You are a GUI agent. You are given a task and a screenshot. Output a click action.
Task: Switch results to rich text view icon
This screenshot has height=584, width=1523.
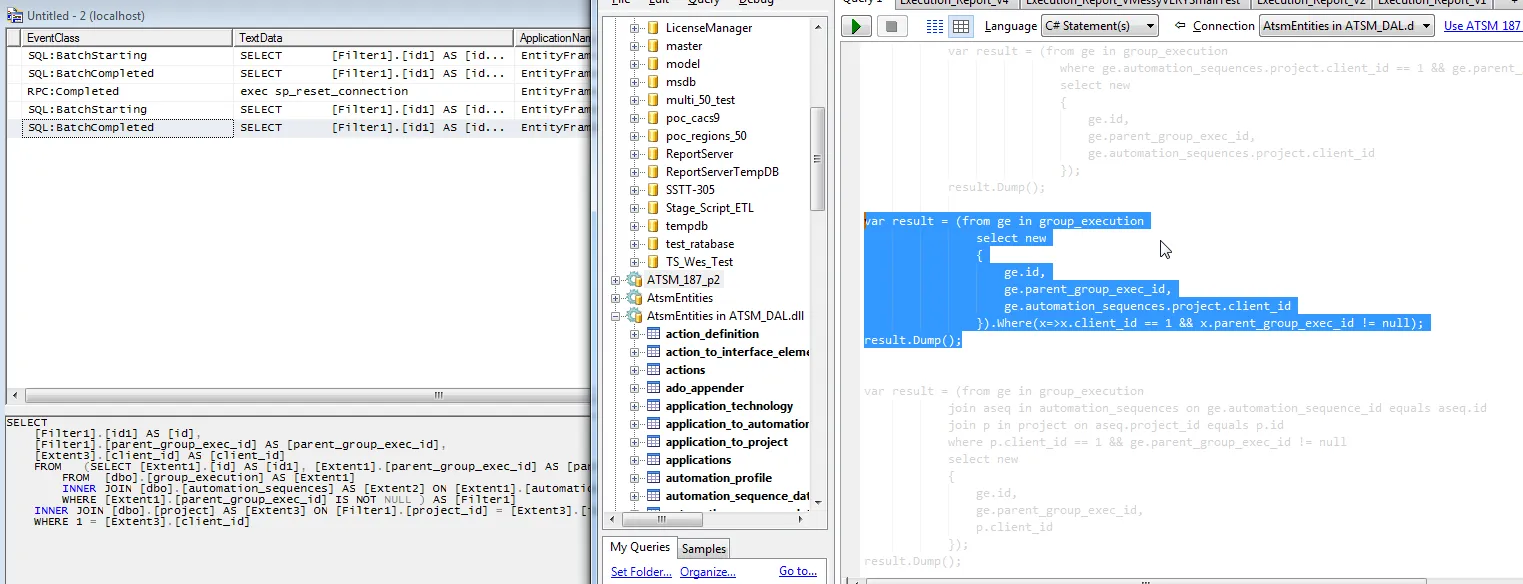click(x=935, y=26)
